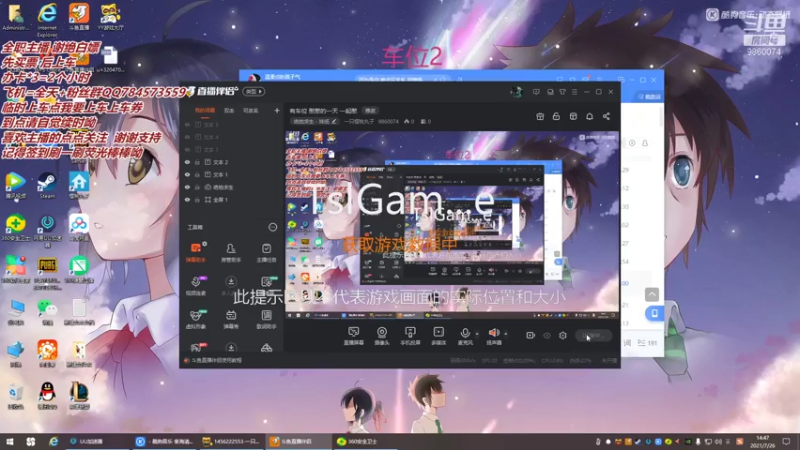
Task: Open the bell notification icon
Action: tap(590, 116)
